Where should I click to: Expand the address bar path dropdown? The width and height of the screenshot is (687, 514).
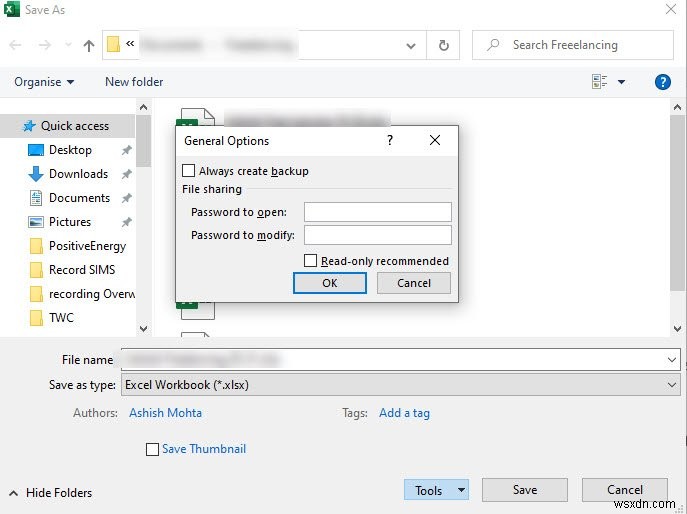click(411, 45)
